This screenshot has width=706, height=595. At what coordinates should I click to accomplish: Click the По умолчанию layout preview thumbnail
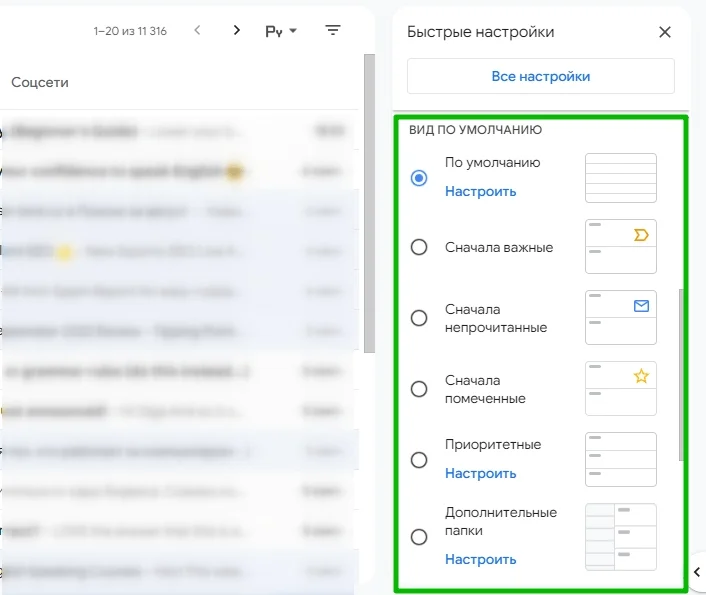620,178
